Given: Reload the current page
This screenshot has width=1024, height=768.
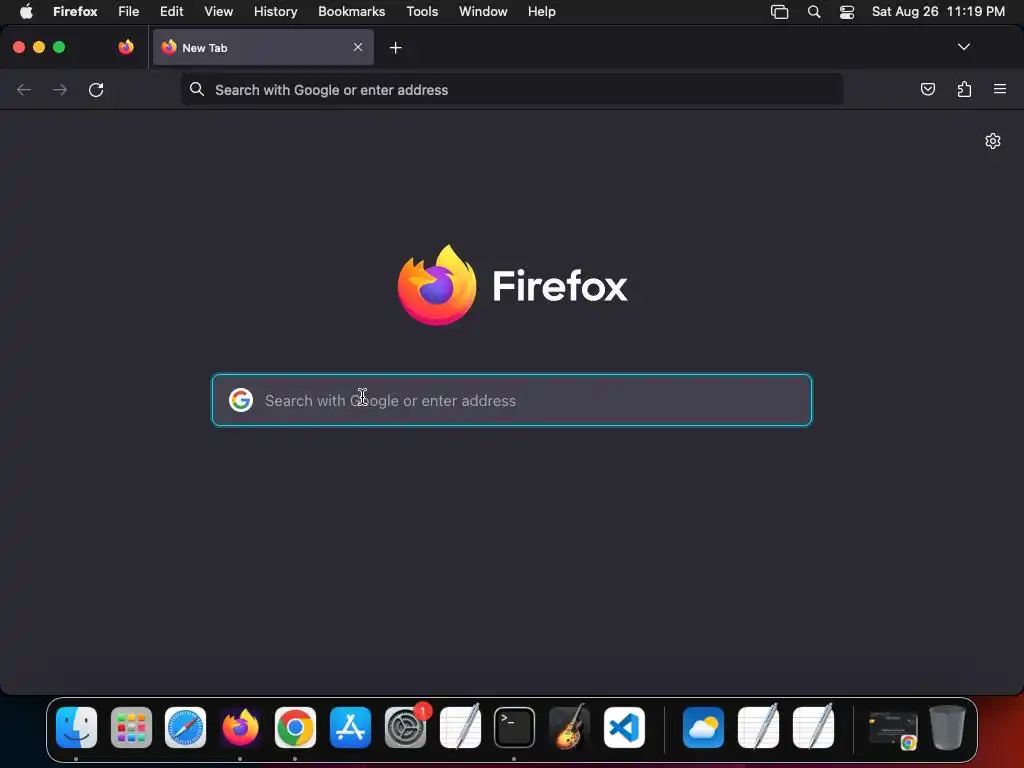Looking at the screenshot, I should click(x=96, y=89).
